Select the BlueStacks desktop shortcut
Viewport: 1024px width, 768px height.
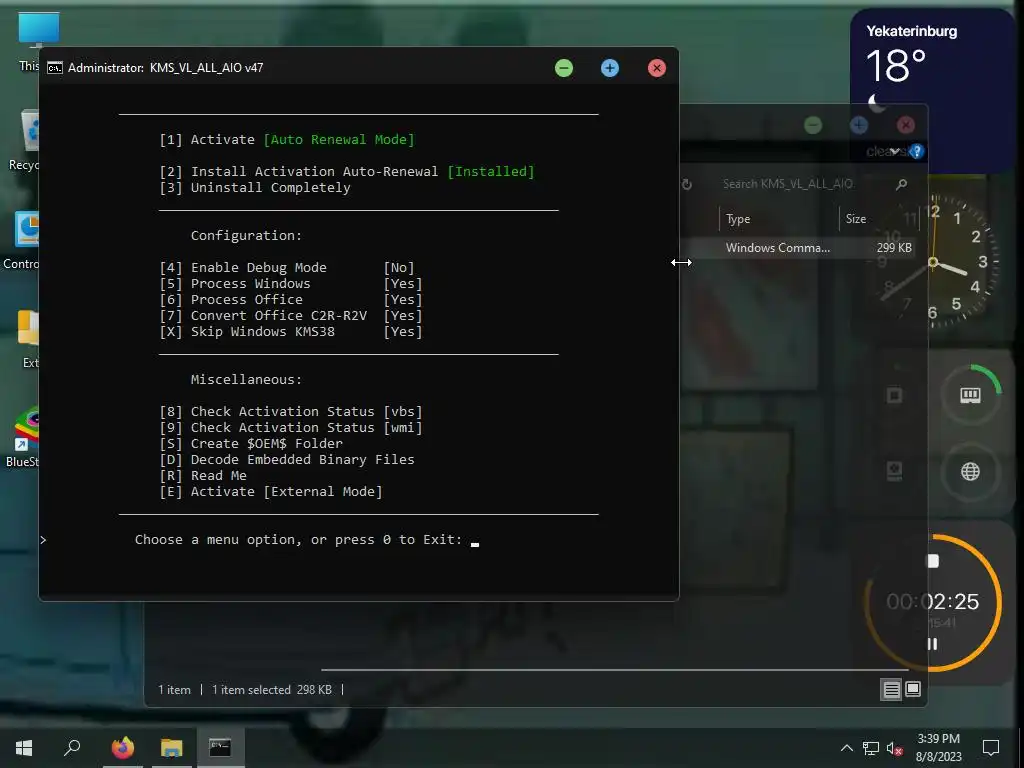(x=24, y=436)
